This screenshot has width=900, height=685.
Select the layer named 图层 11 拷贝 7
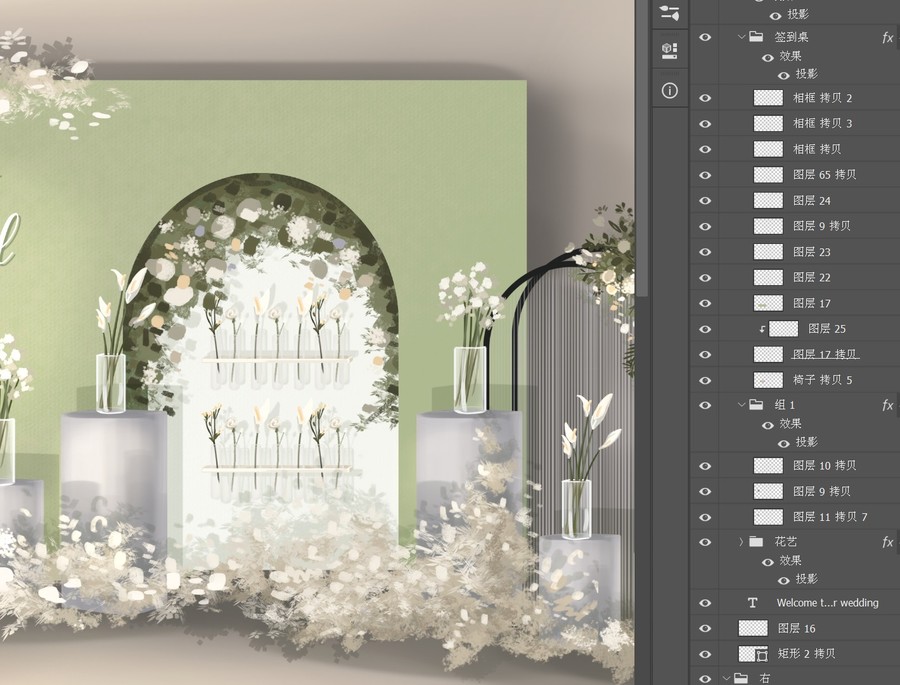point(830,517)
